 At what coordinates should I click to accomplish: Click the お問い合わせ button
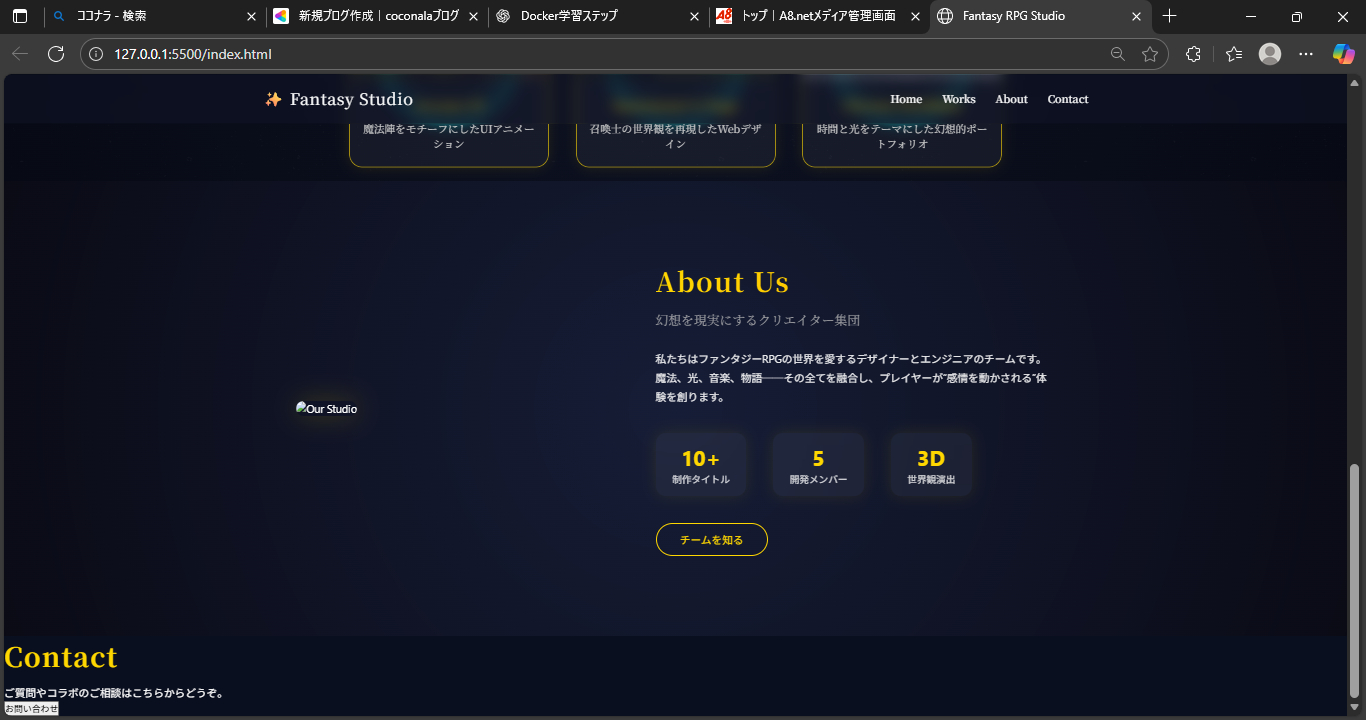[31, 708]
